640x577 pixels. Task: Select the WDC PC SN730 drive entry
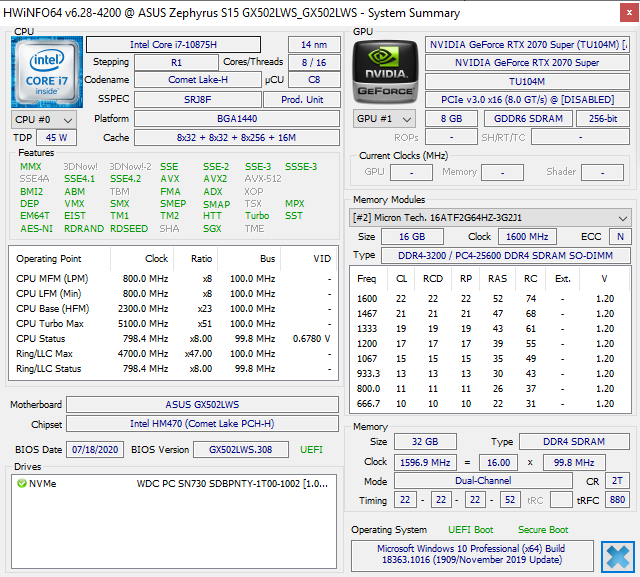pos(173,484)
